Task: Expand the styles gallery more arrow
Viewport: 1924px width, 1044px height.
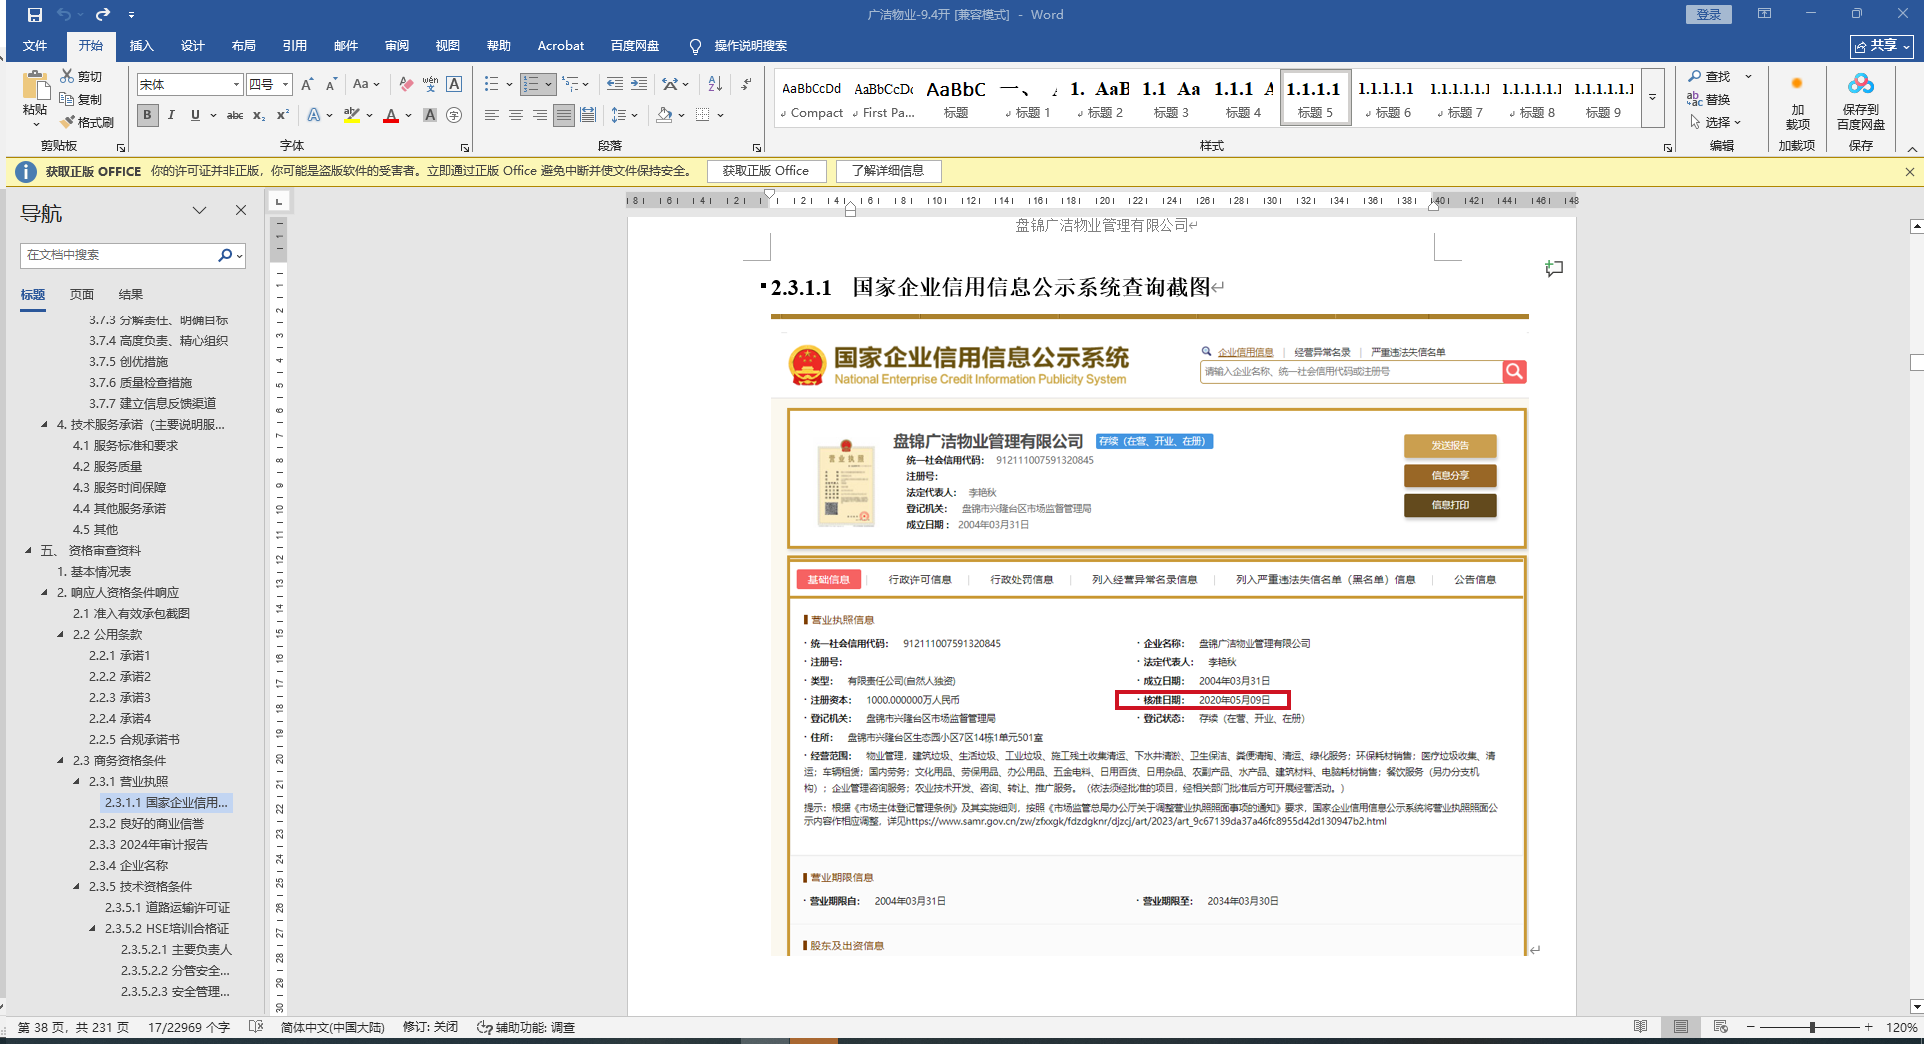Action: click(x=1652, y=98)
